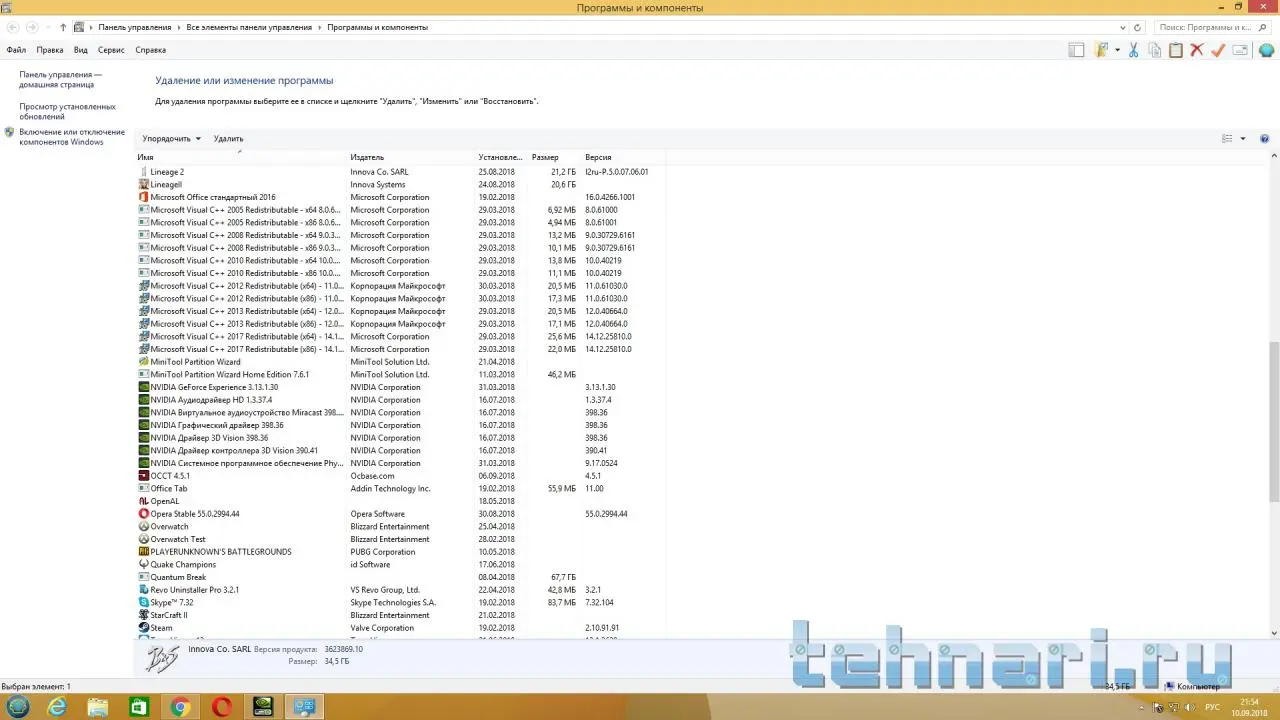Click the Action Center flag tray icon
1280x720 pixels.
(1158, 707)
